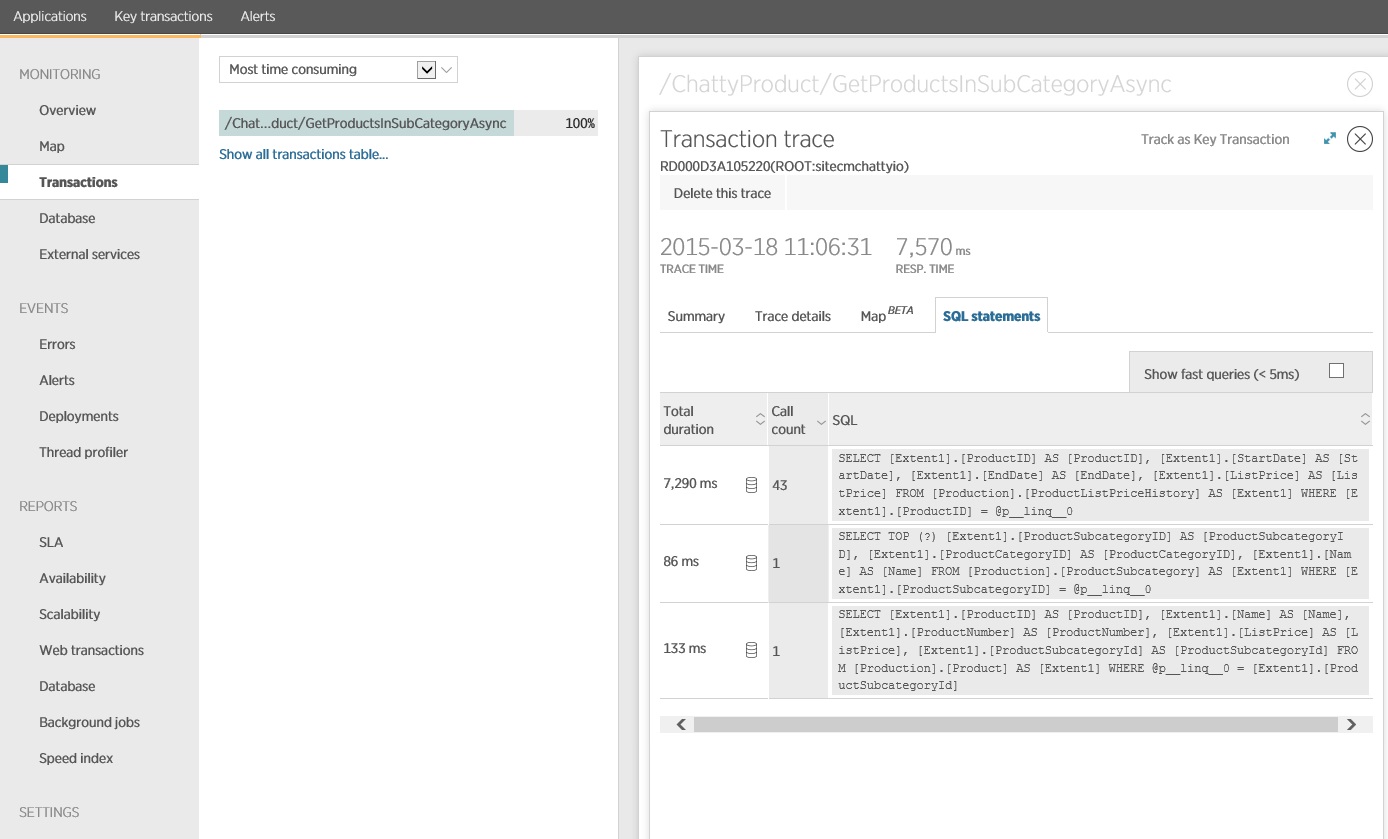Click the left arrow on the horizontal scrollbar
Screen dimensions: 1388x839
(679, 723)
